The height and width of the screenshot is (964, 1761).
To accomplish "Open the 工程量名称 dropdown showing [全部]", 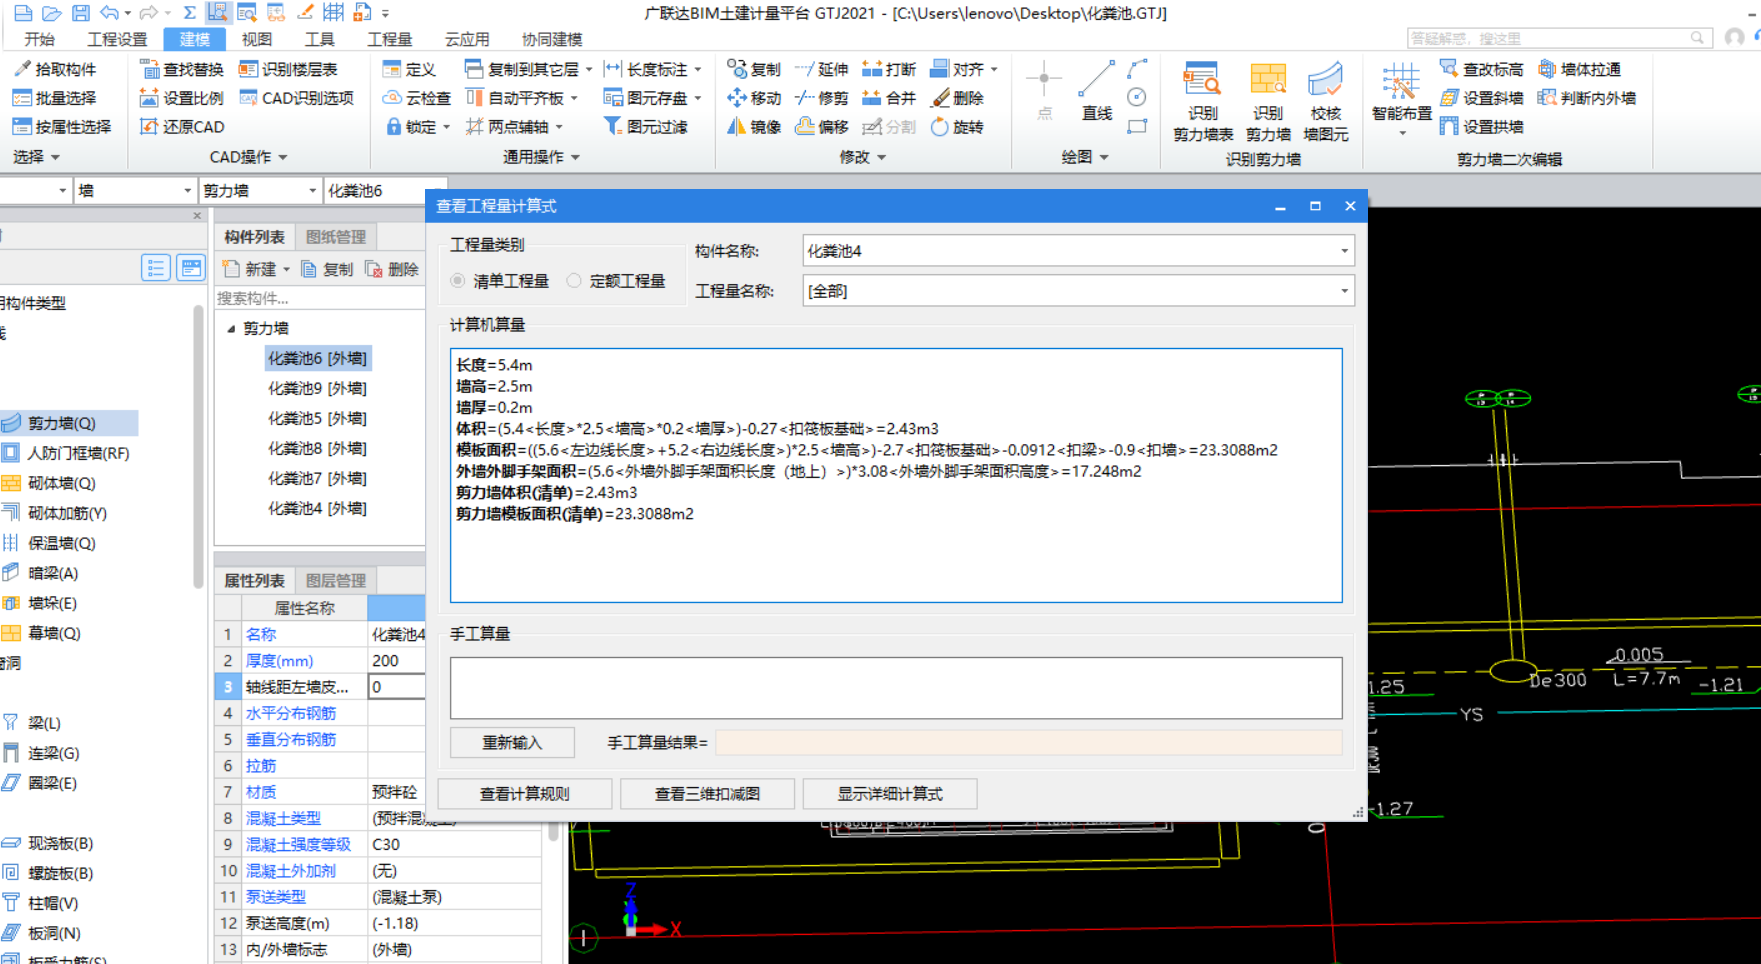I will [x=1078, y=291].
